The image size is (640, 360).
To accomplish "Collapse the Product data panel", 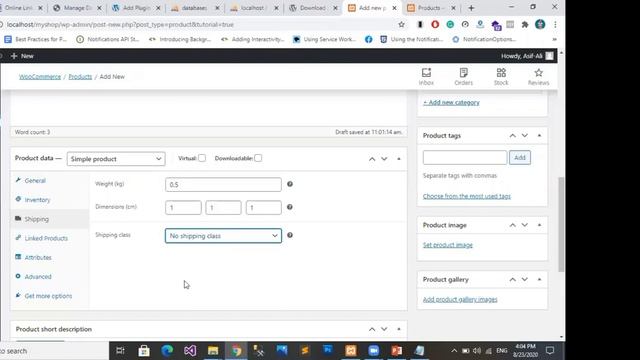I will pos(399,159).
